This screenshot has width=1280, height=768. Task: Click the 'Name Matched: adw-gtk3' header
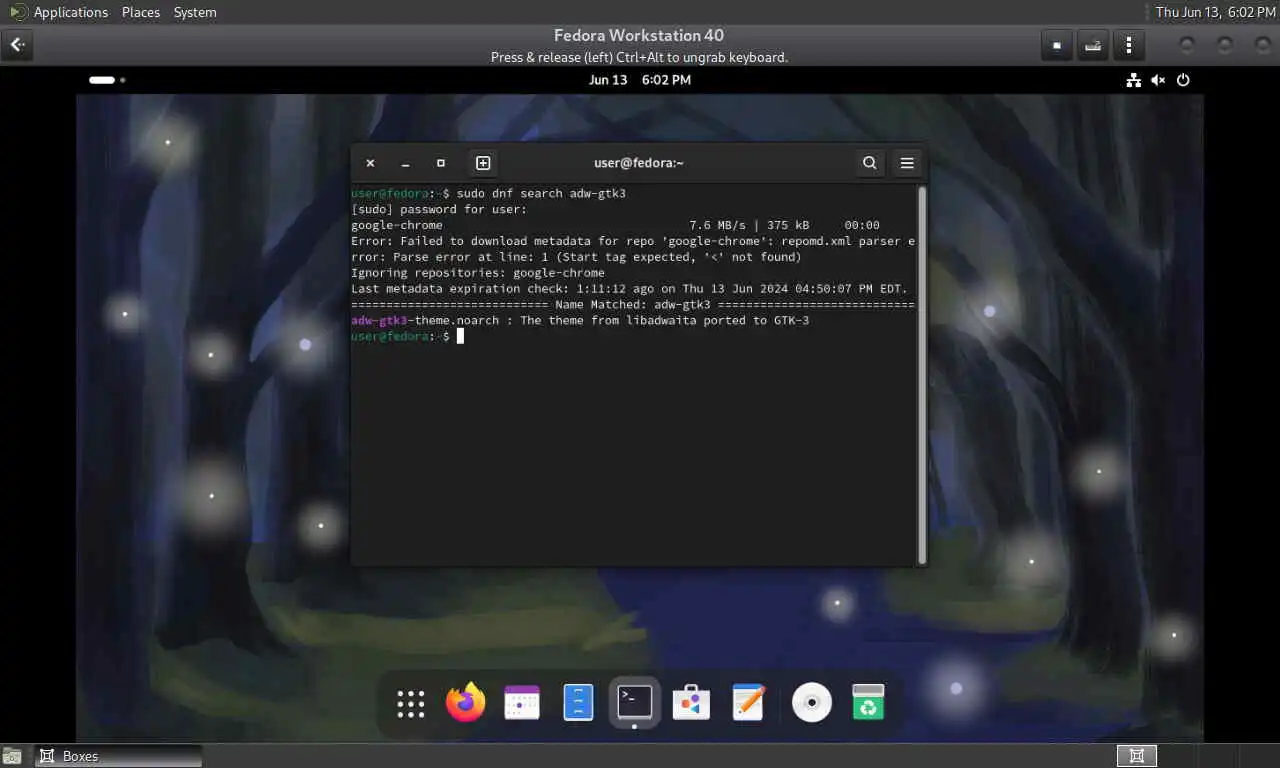click(633, 305)
